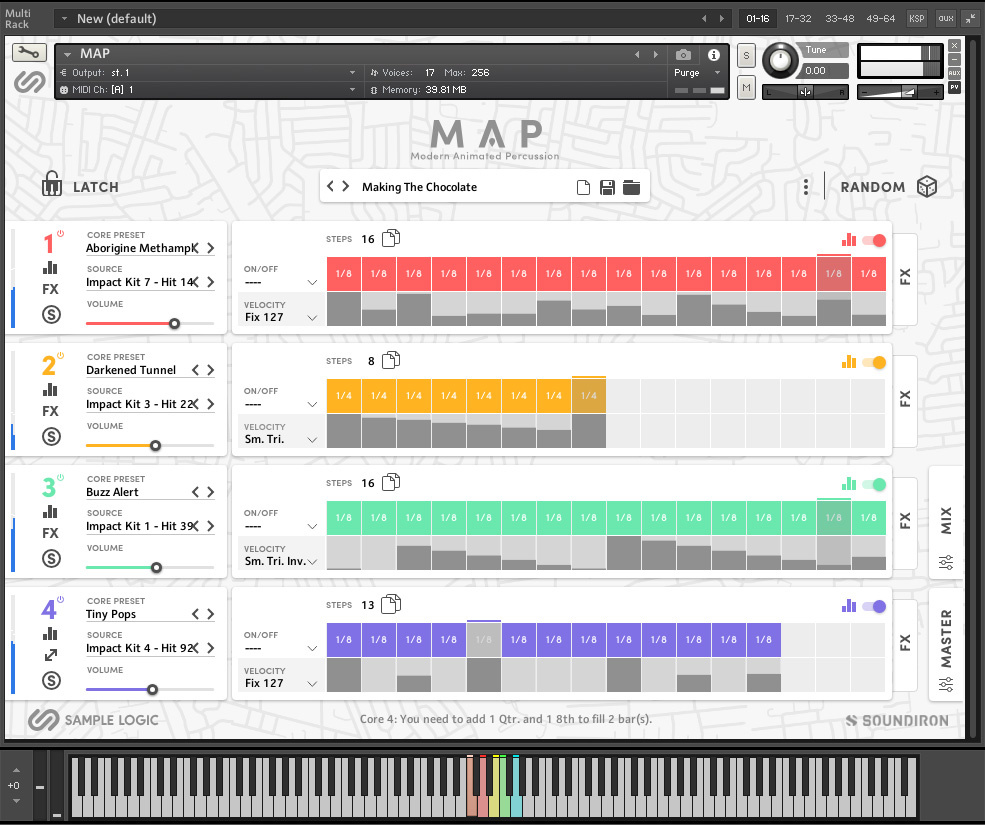985x825 pixels.
Task: Open the Master panel sliders icon
Action: coord(946,684)
